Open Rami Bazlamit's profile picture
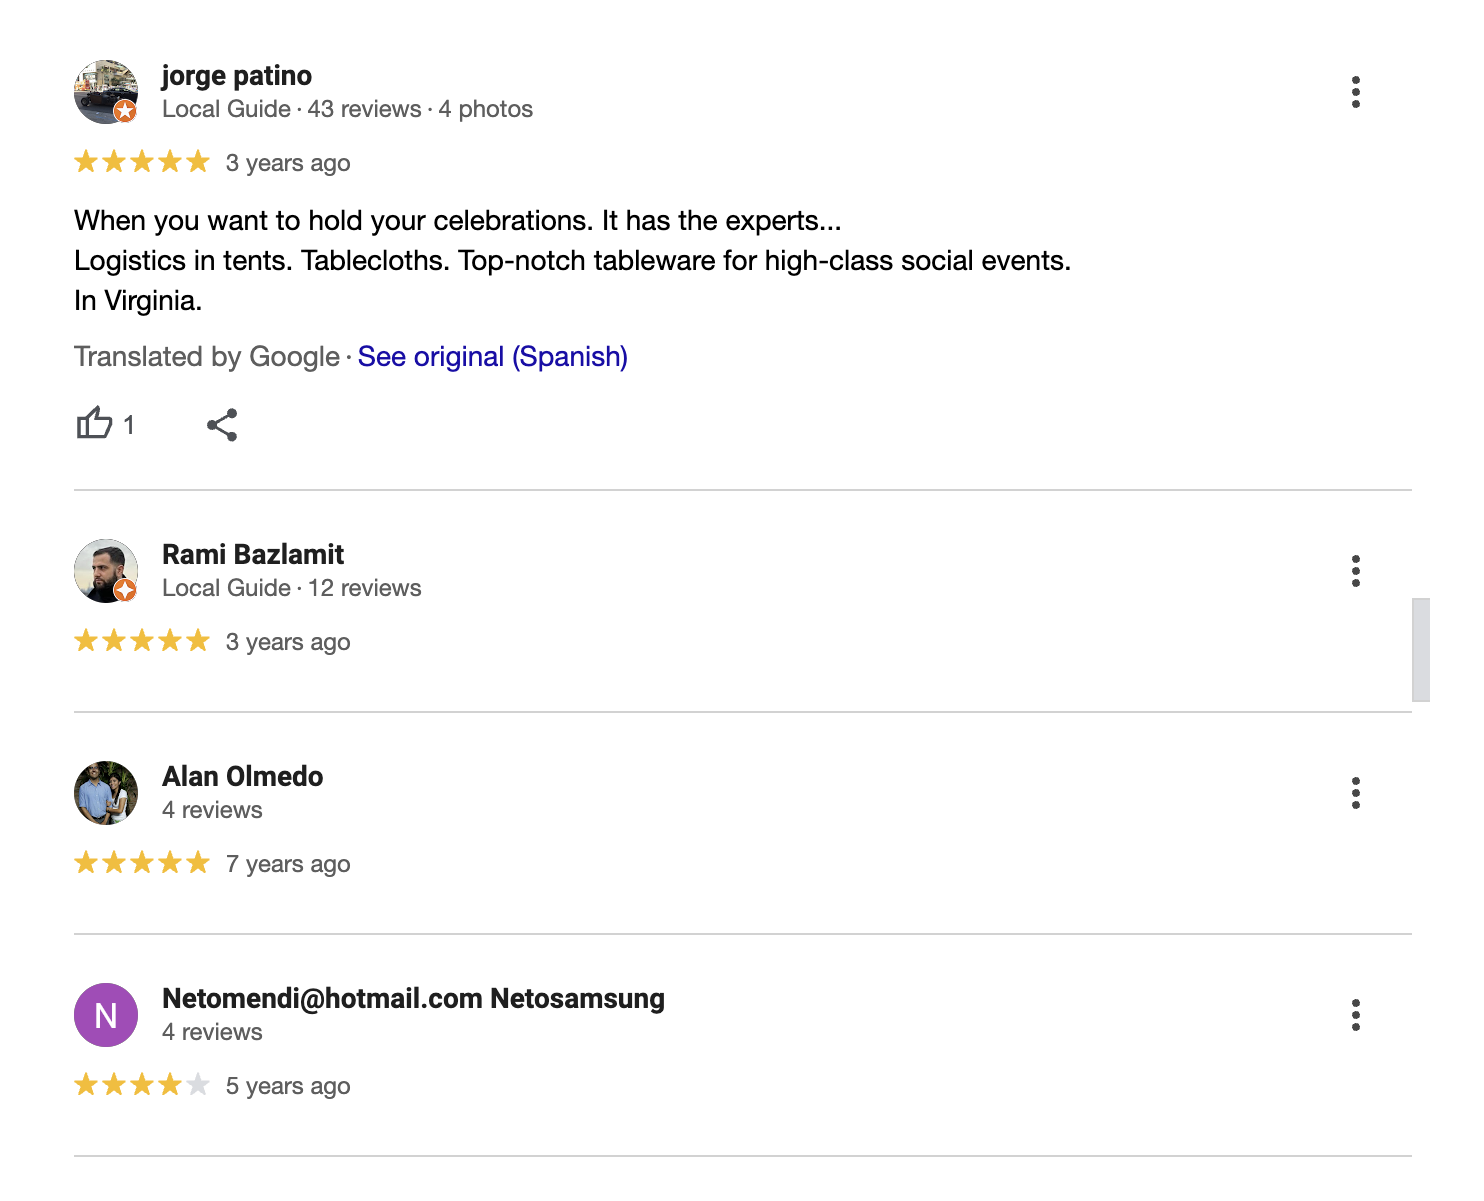Image resolution: width=1484 pixels, height=1201 pixels. pos(106,571)
